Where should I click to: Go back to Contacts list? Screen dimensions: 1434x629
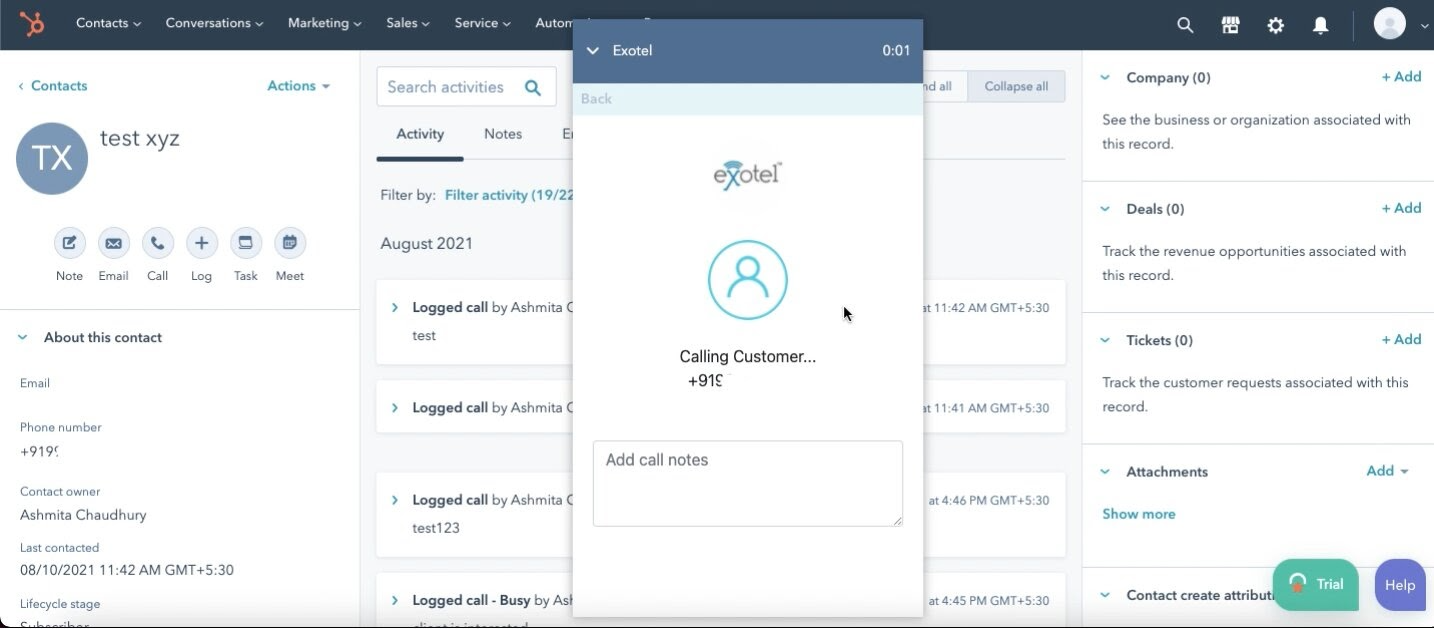pyautogui.click(x=53, y=86)
